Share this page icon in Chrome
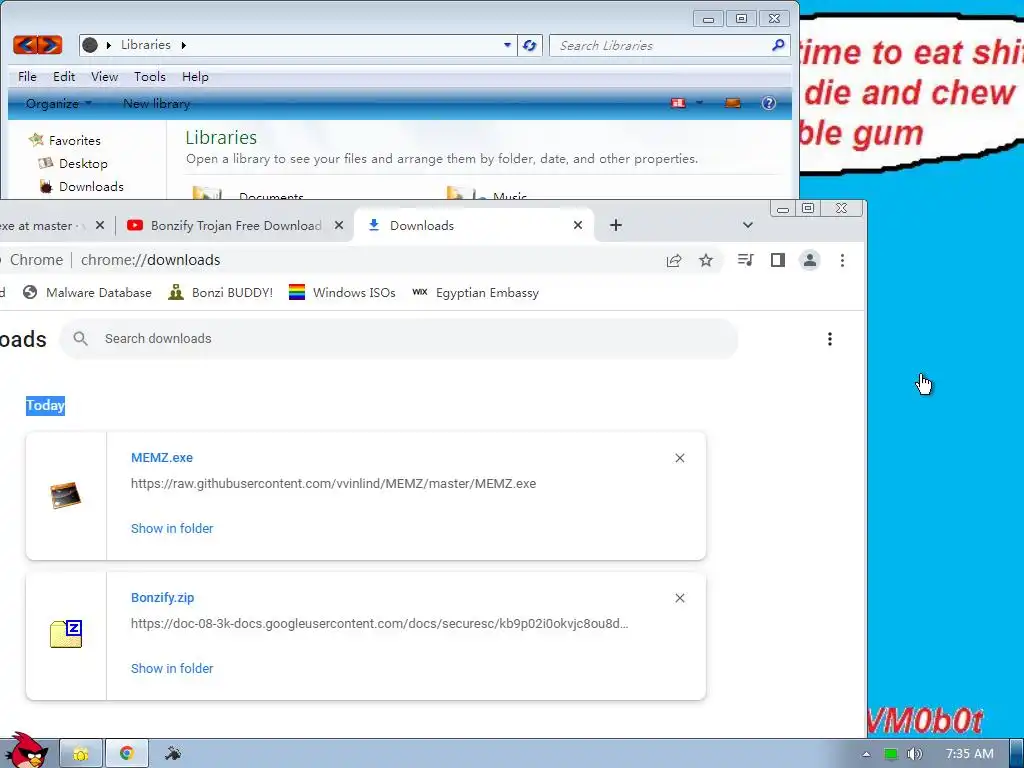1024x768 pixels. (x=673, y=261)
